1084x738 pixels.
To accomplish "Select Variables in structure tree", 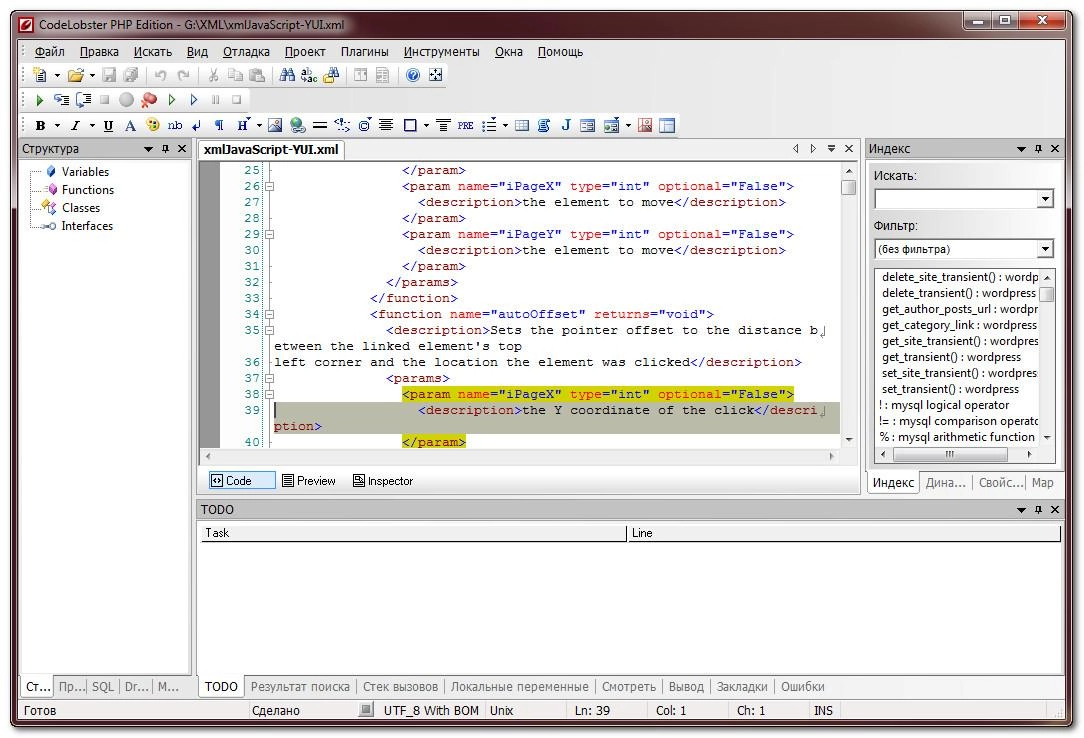I will pyautogui.click(x=85, y=172).
